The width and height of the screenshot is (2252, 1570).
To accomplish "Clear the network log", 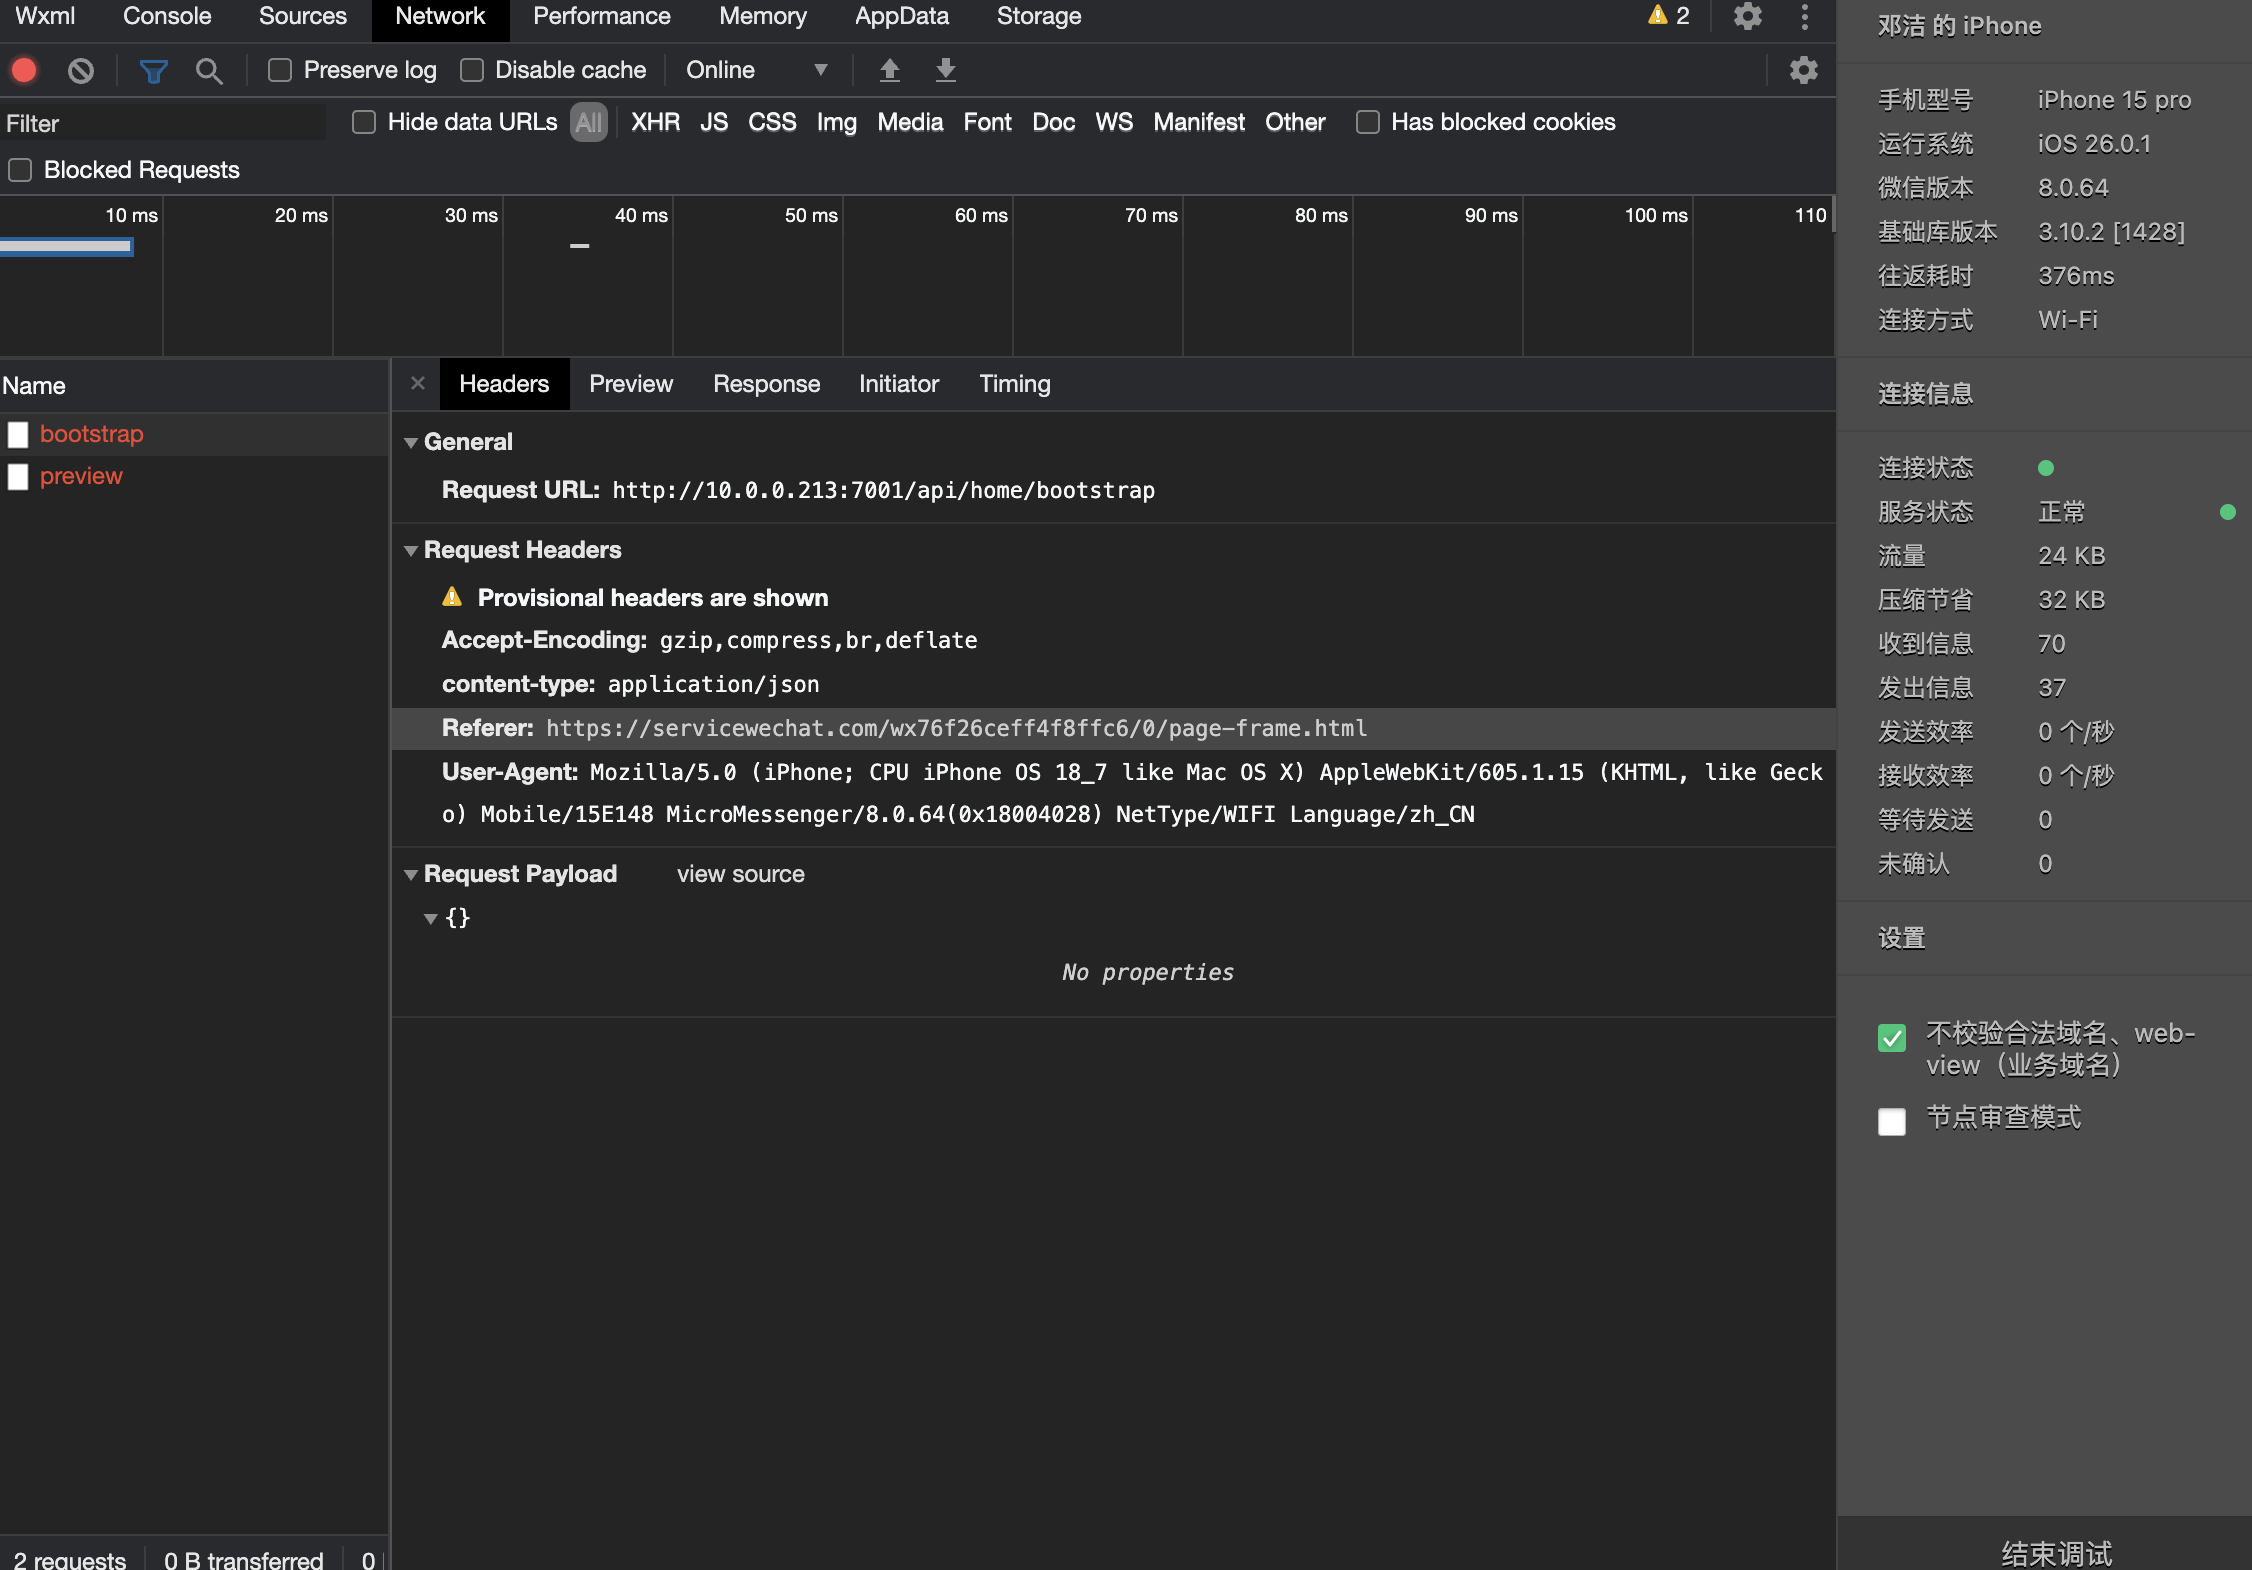I will click(x=81, y=70).
